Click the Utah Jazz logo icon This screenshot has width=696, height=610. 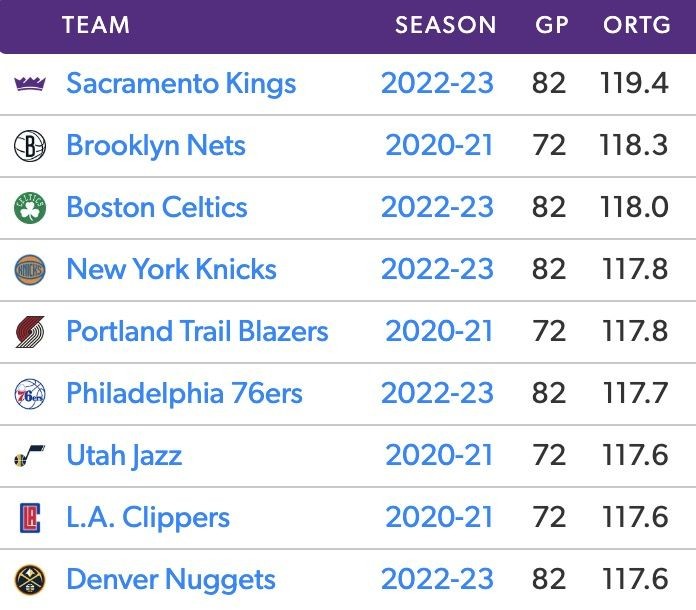(x=30, y=457)
